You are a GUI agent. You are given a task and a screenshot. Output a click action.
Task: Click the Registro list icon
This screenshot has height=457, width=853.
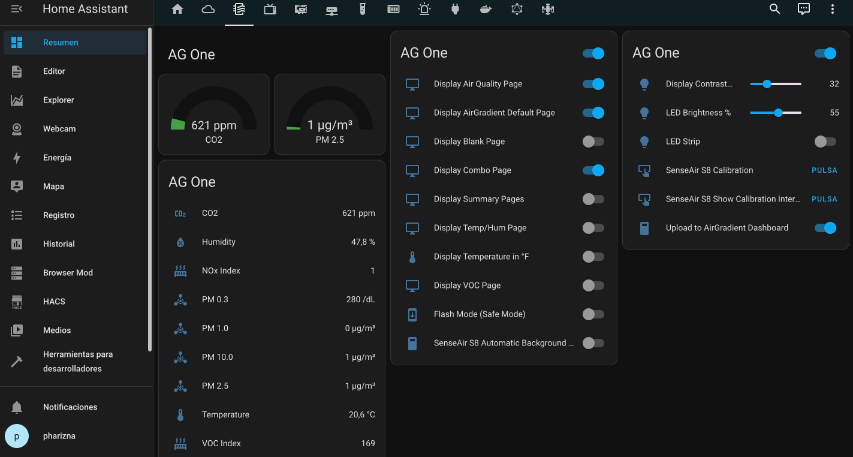(17, 215)
